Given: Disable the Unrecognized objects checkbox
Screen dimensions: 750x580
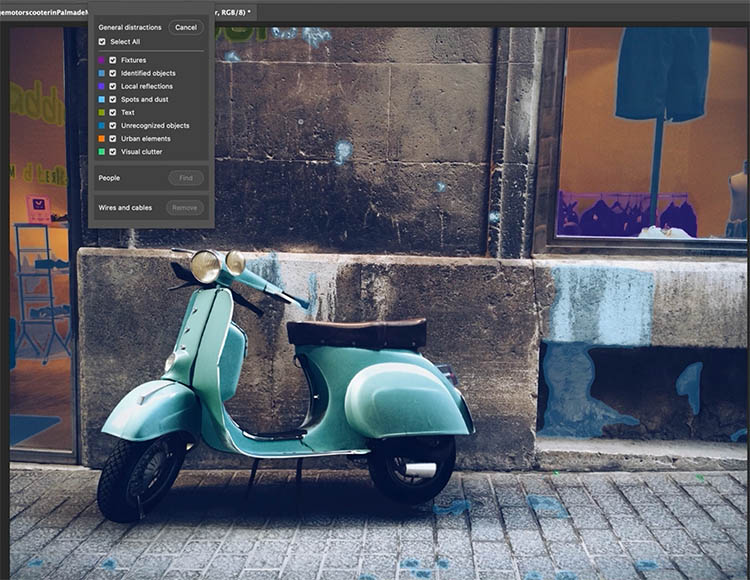Looking at the screenshot, I should tap(113, 125).
